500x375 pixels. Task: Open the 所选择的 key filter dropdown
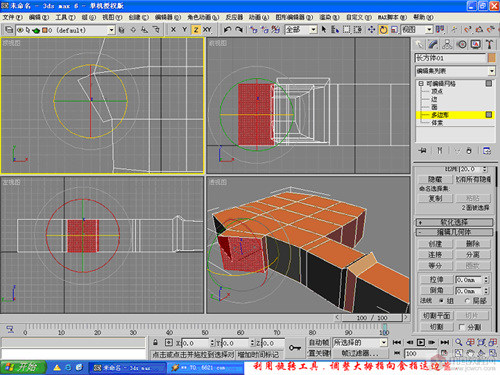pos(383,342)
